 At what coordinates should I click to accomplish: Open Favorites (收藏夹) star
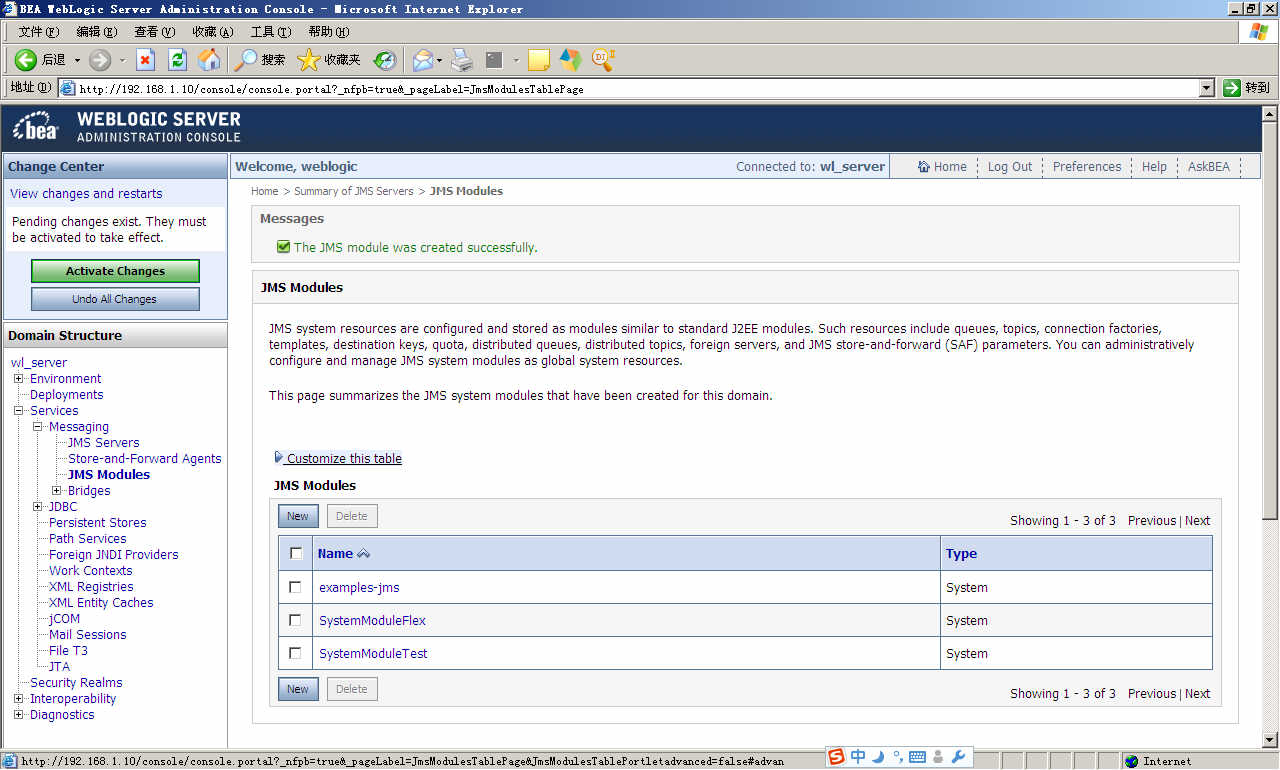coord(309,60)
